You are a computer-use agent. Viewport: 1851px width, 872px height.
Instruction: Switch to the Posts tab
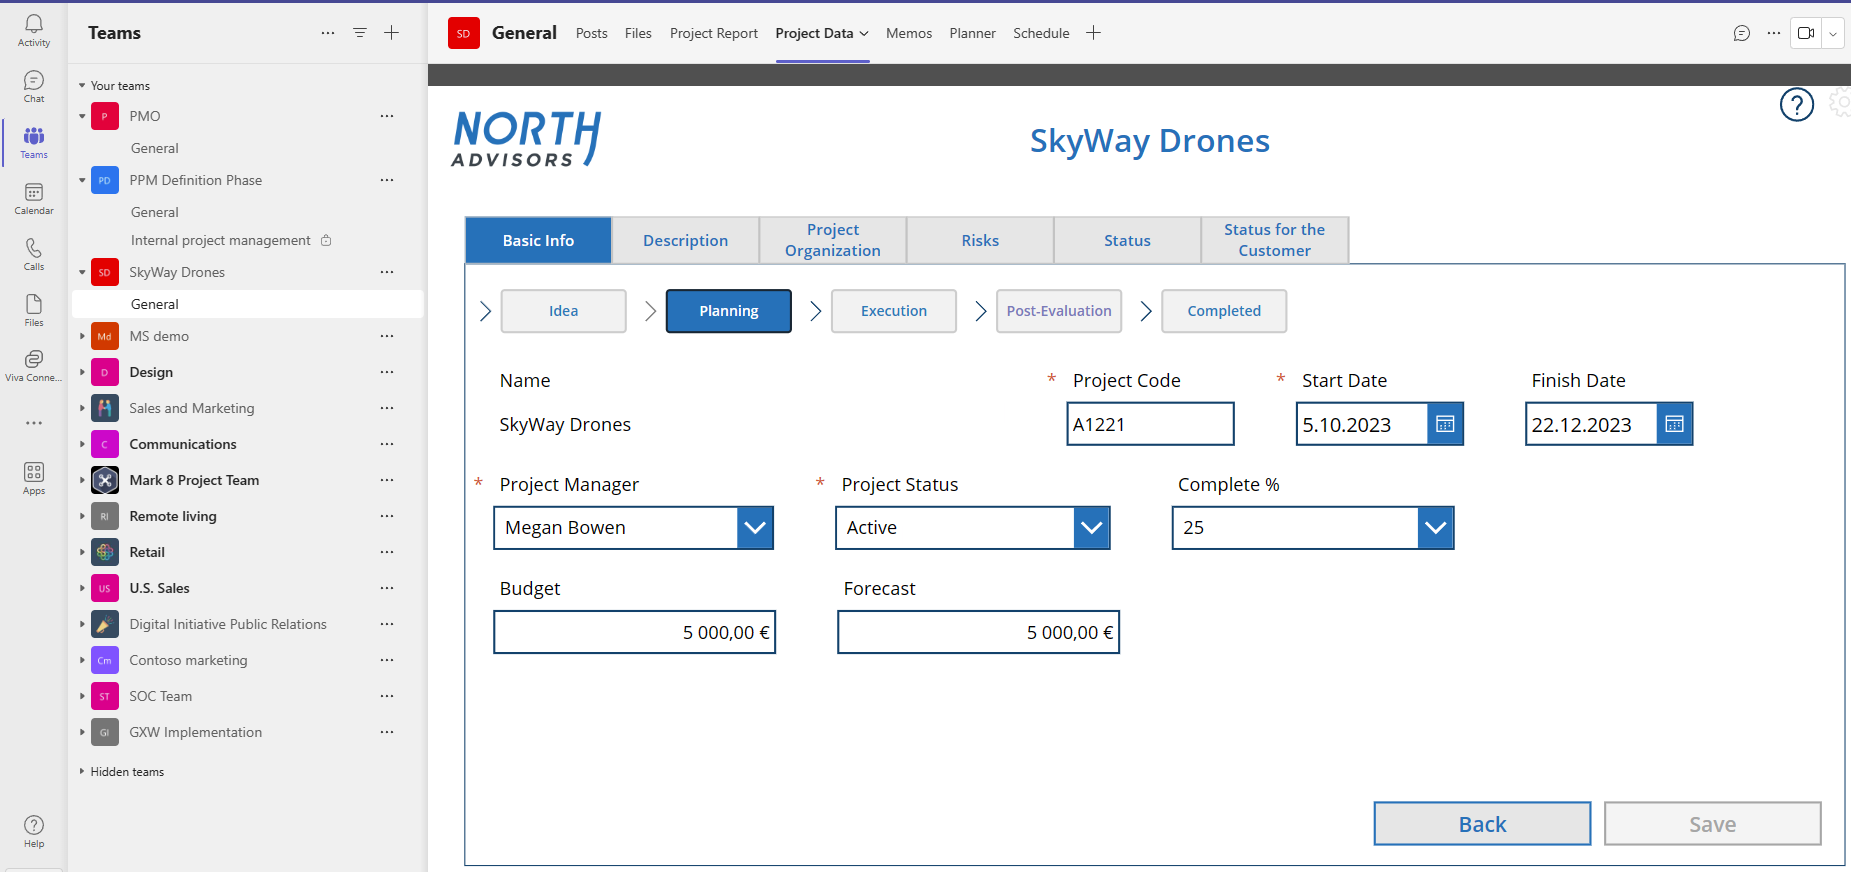[592, 33]
